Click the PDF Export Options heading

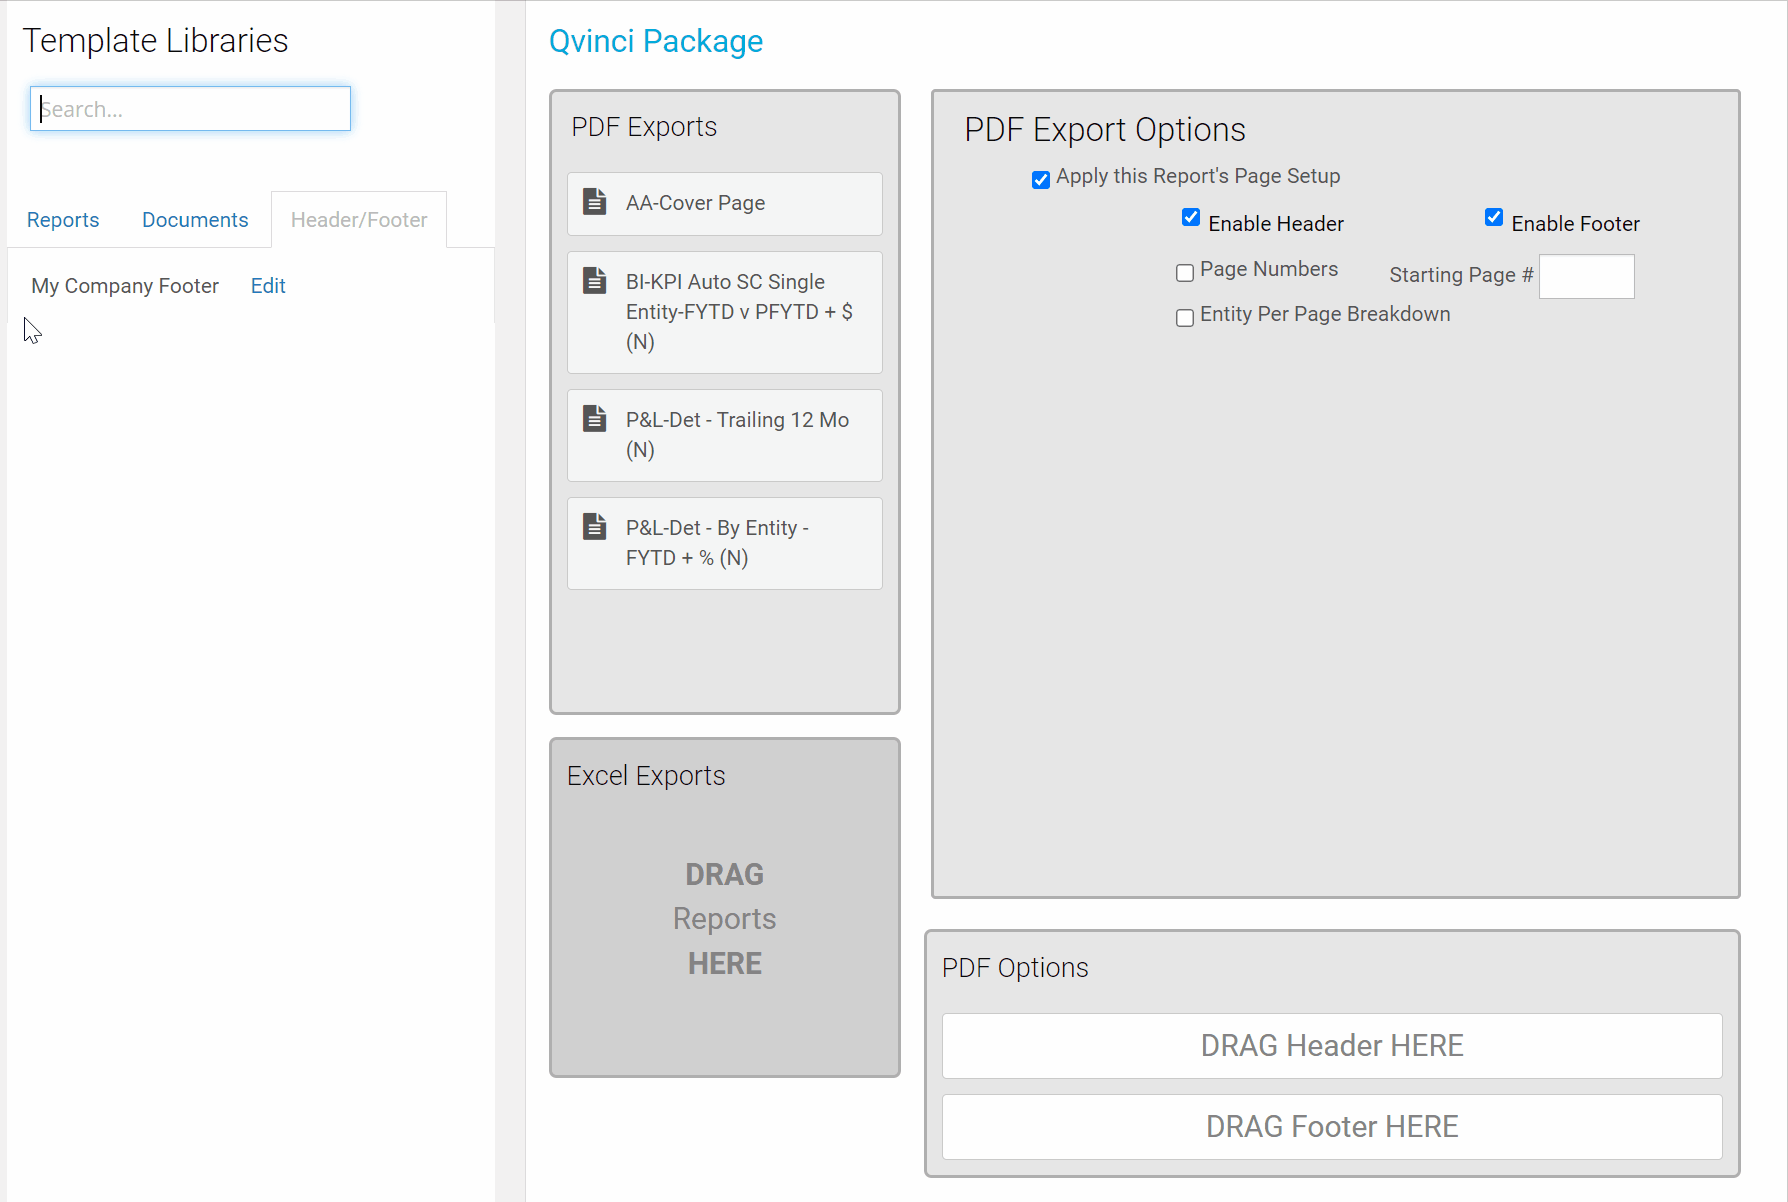tap(1105, 130)
